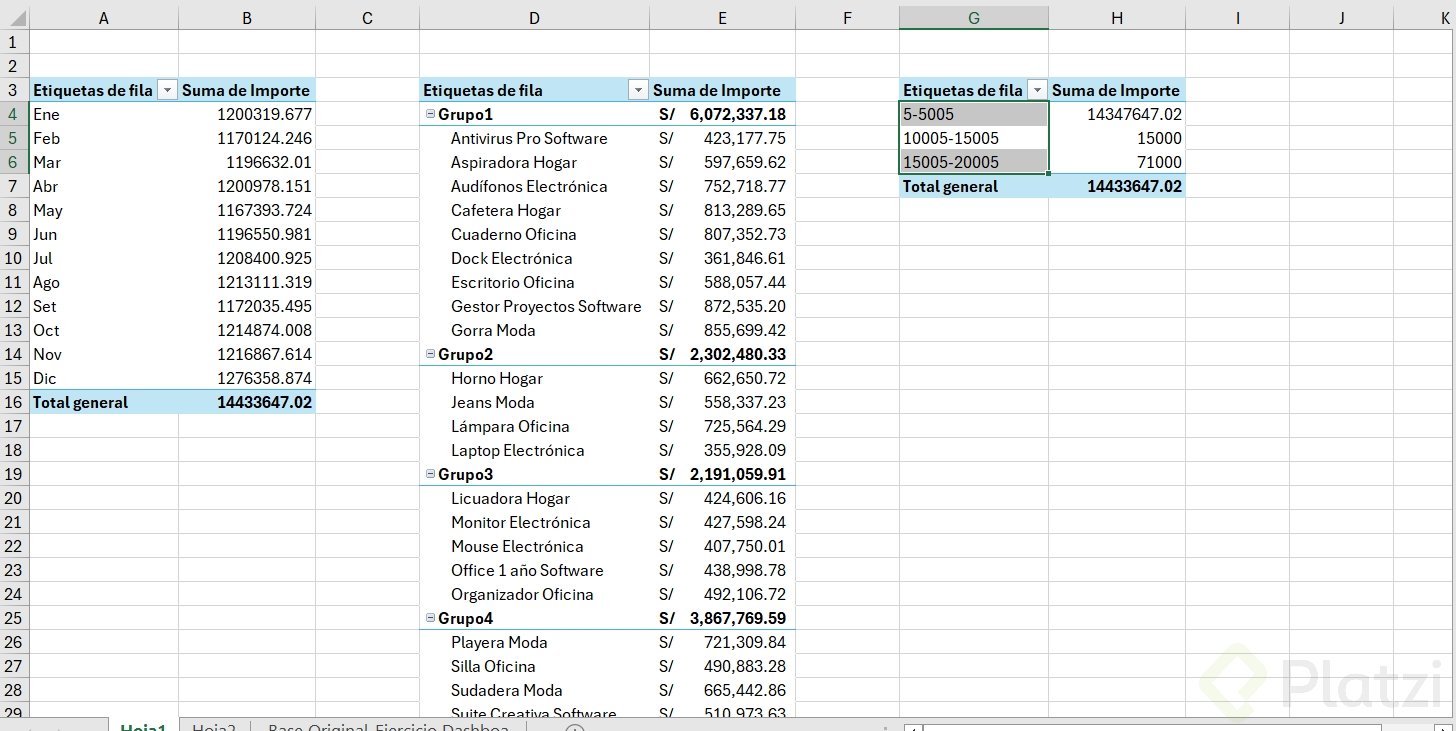1456x731 pixels.
Task: Select the Antivirus Pro Software row label
Action: click(529, 138)
